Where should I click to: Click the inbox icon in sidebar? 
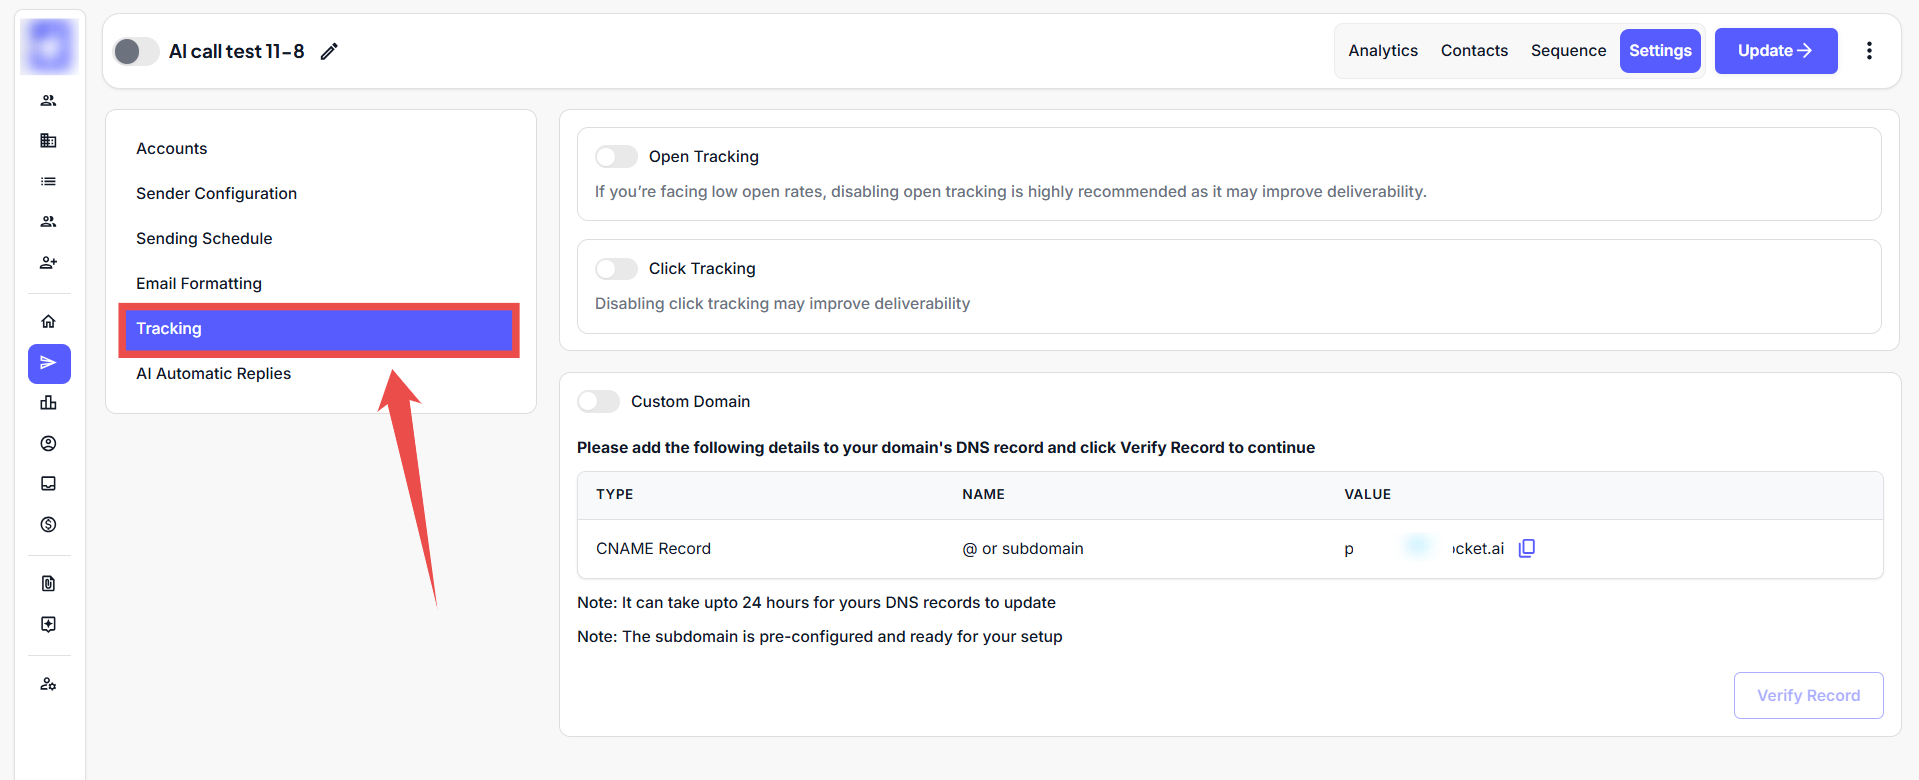click(48, 484)
